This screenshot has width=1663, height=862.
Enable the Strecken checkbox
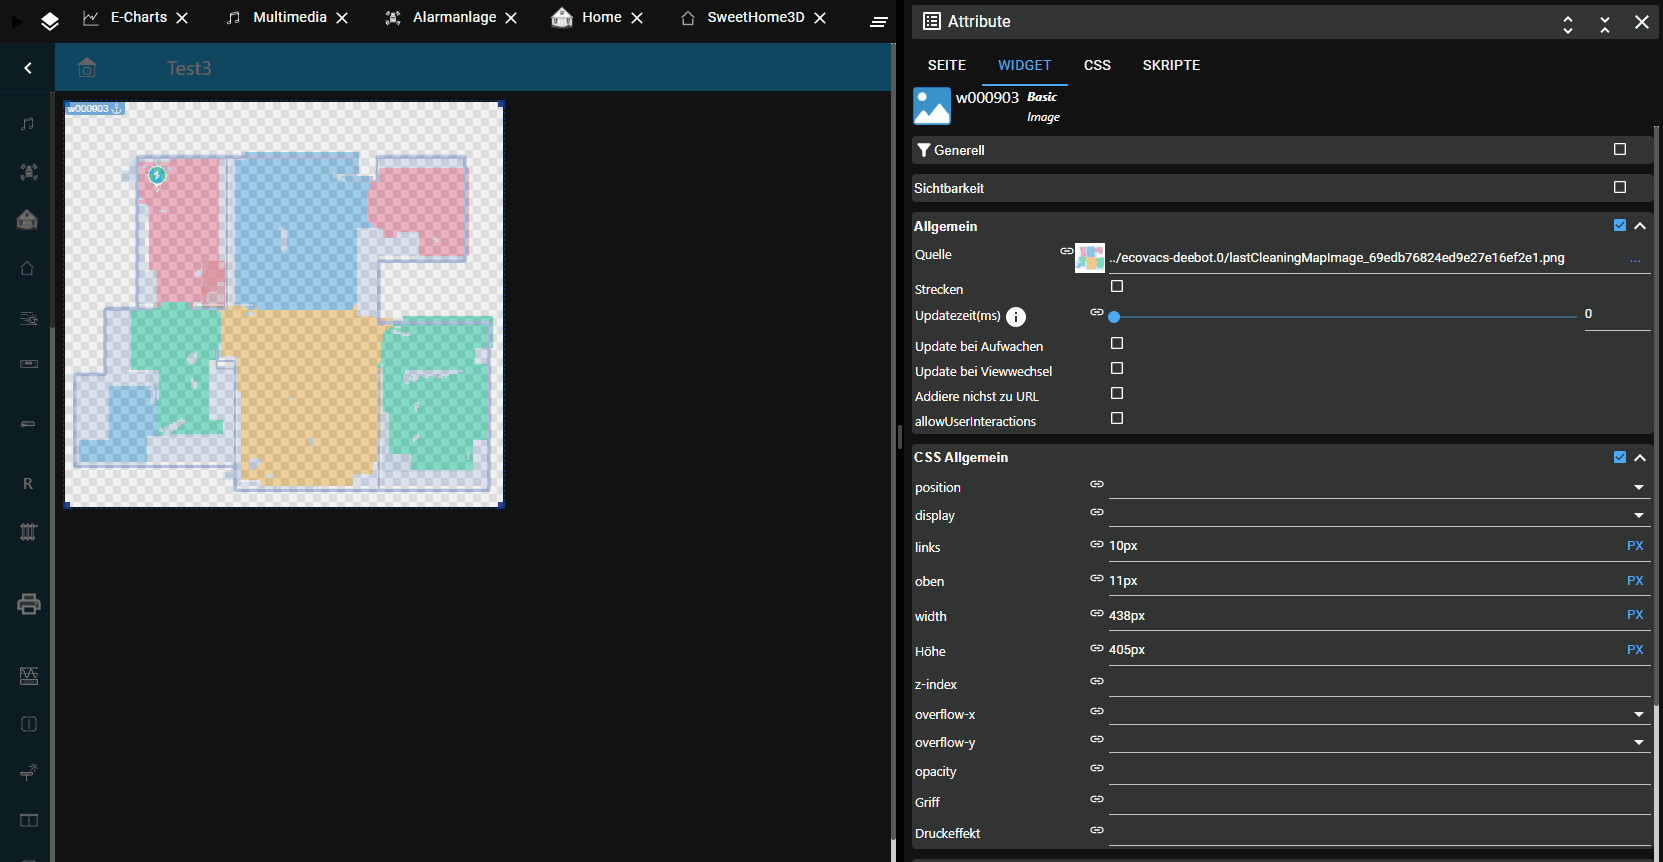coord(1117,286)
